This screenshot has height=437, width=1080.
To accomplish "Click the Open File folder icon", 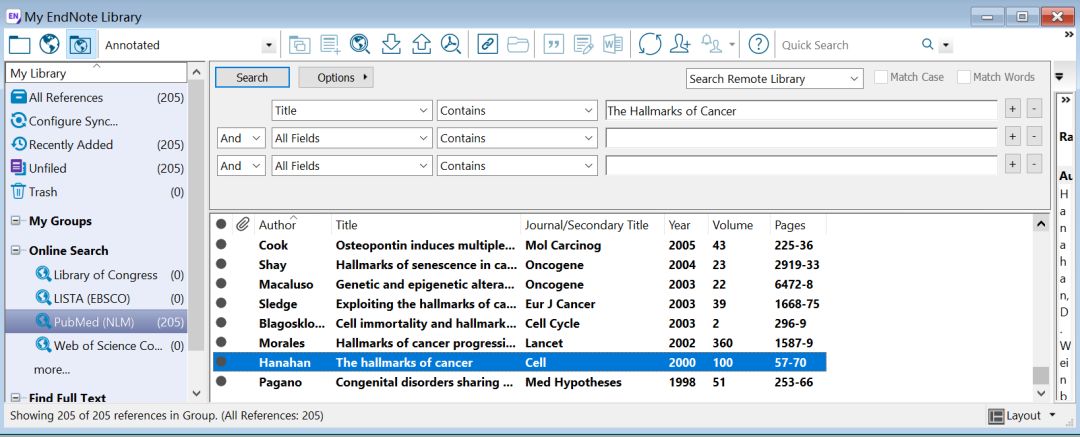I will tap(518, 45).
